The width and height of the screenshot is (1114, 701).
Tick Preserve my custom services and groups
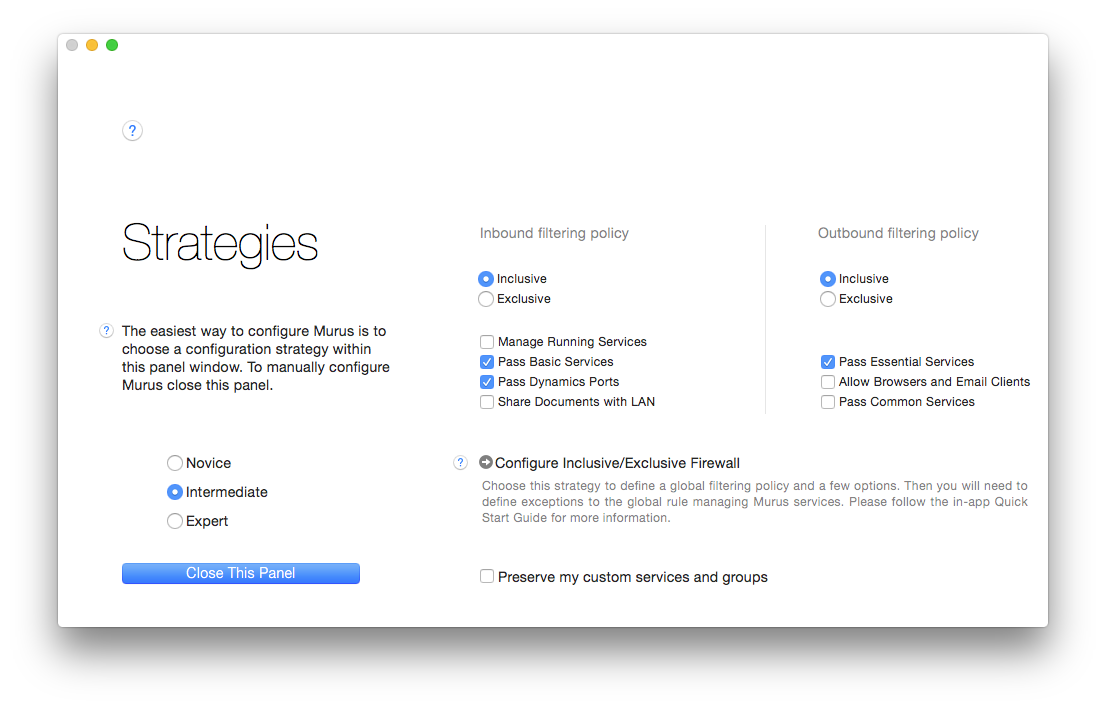[487, 577]
